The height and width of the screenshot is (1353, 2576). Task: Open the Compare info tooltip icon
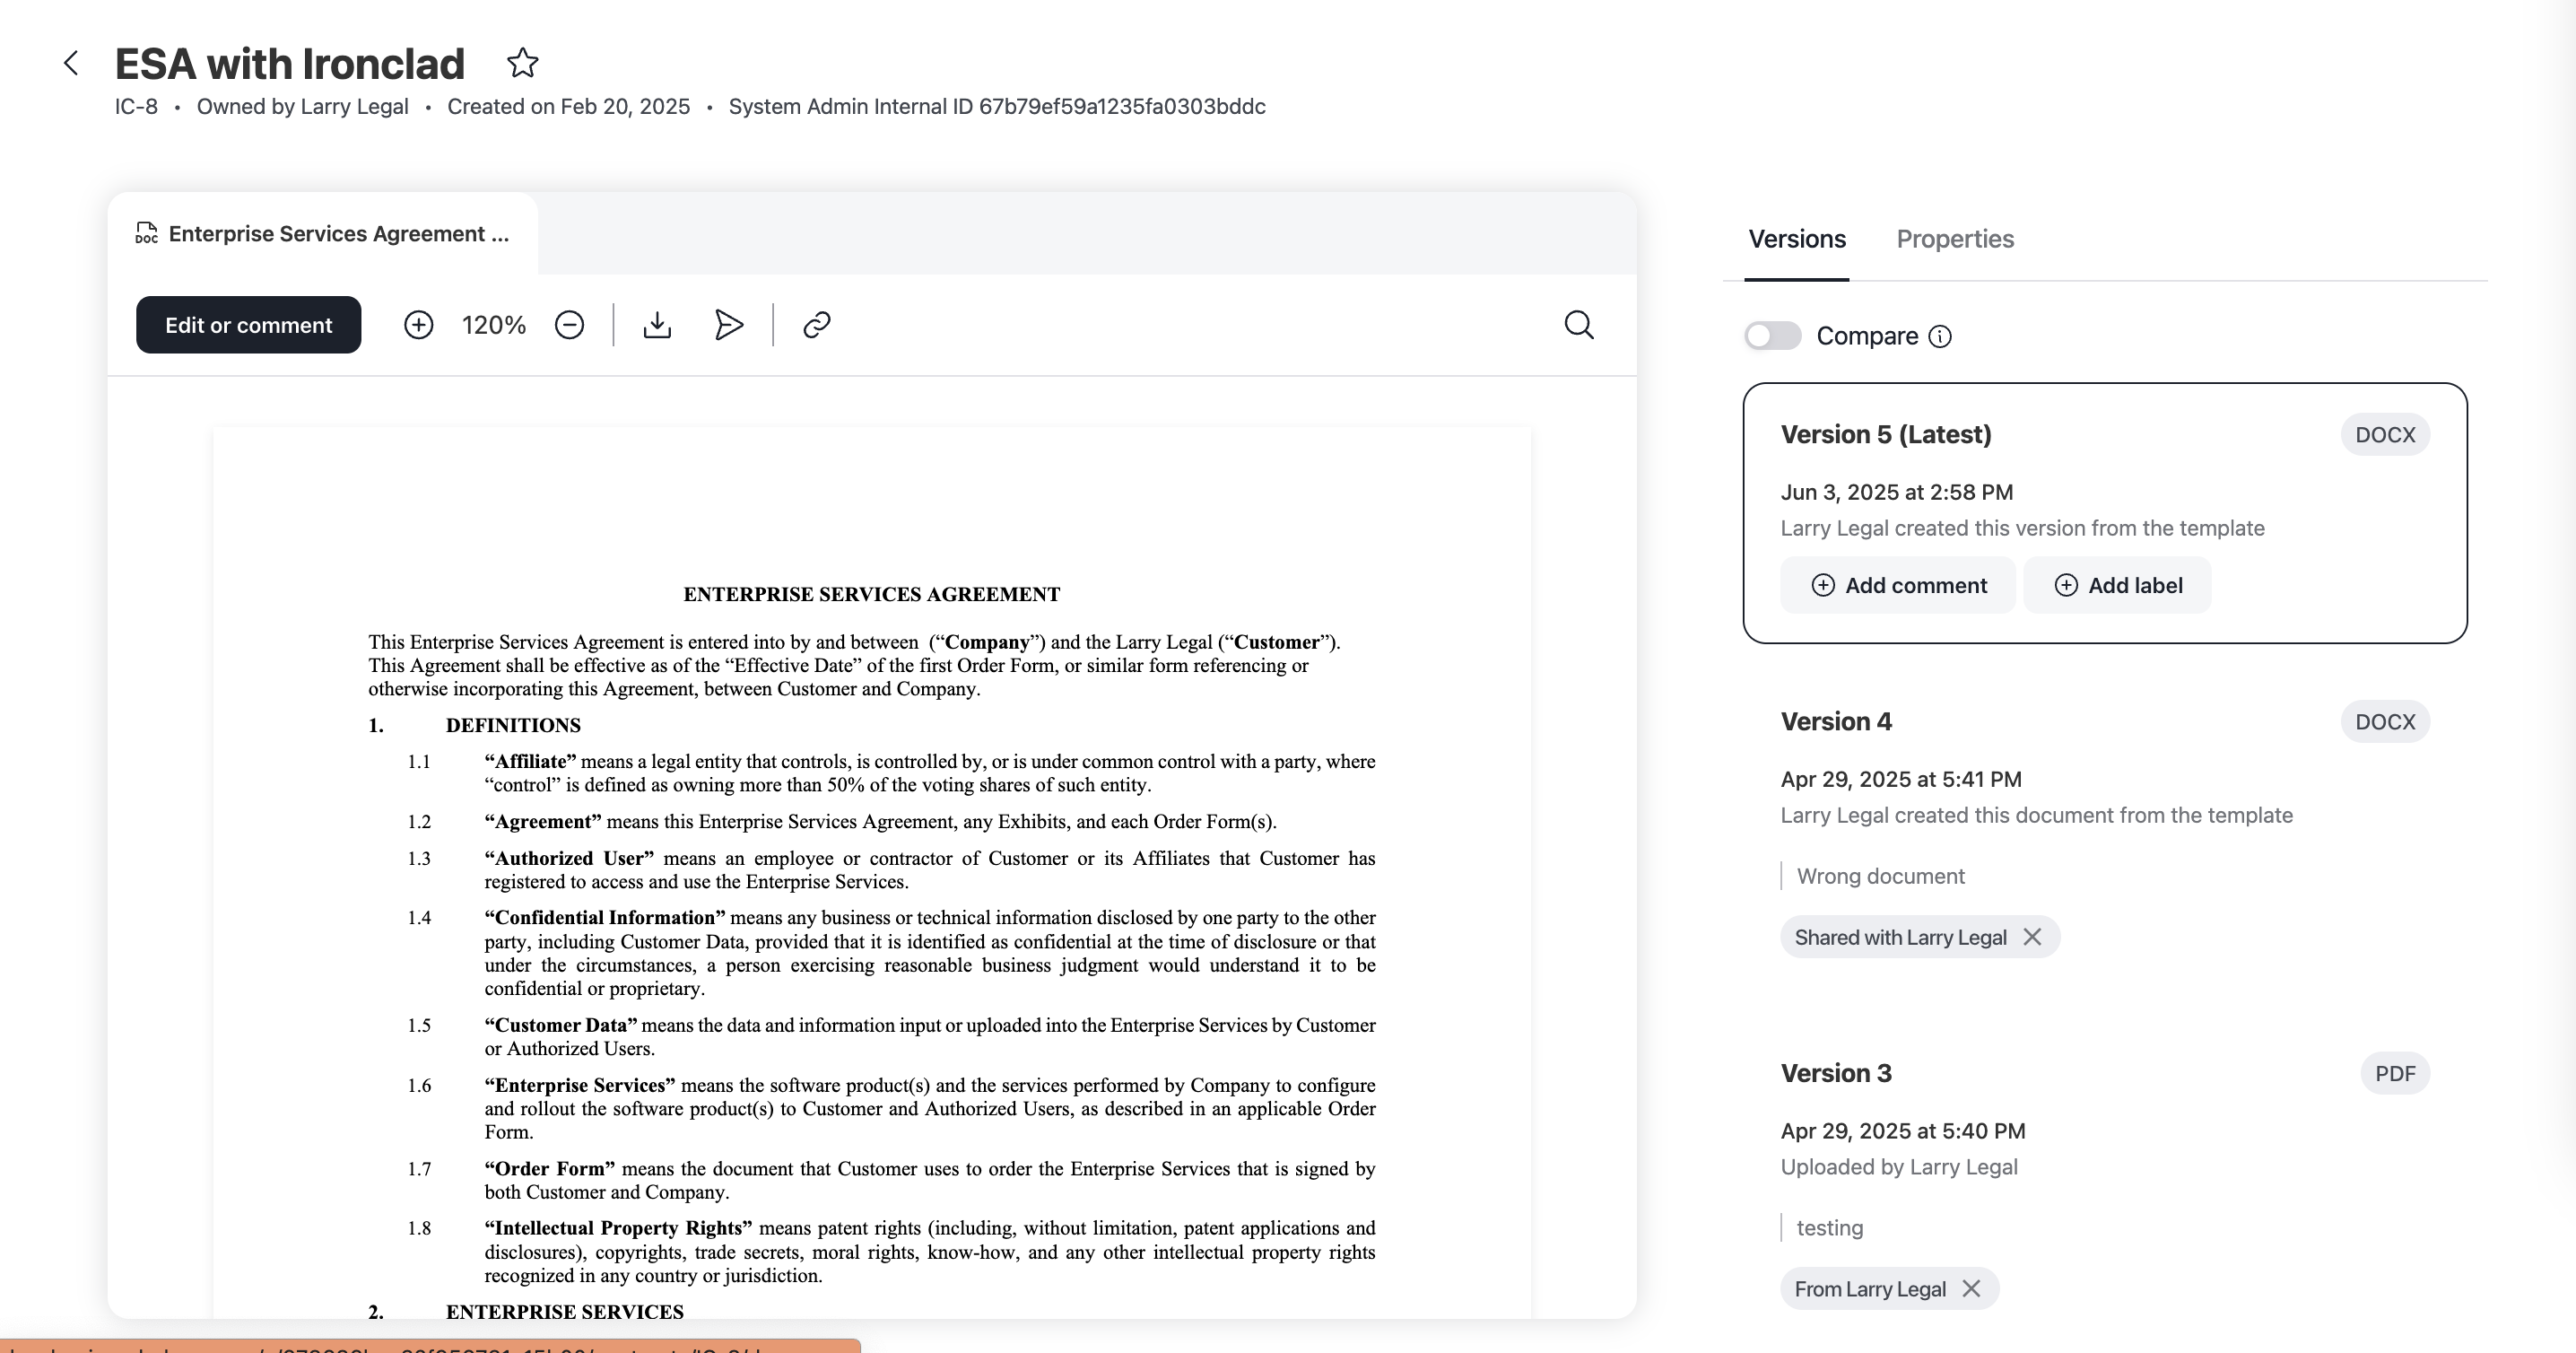pyautogui.click(x=1939, y=336)
